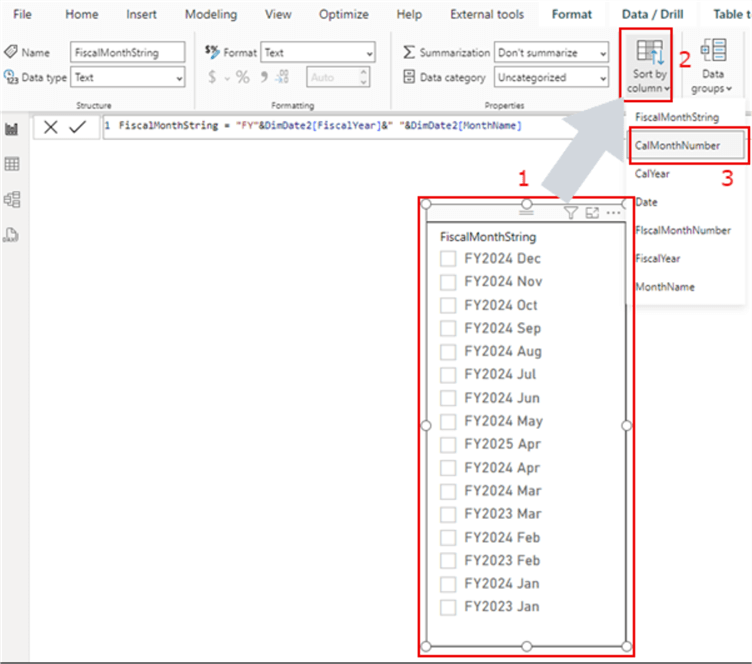Select the FY2023 Jan checkbox
Viewport: 752px width, 664px height.
(x=448, y=607)
